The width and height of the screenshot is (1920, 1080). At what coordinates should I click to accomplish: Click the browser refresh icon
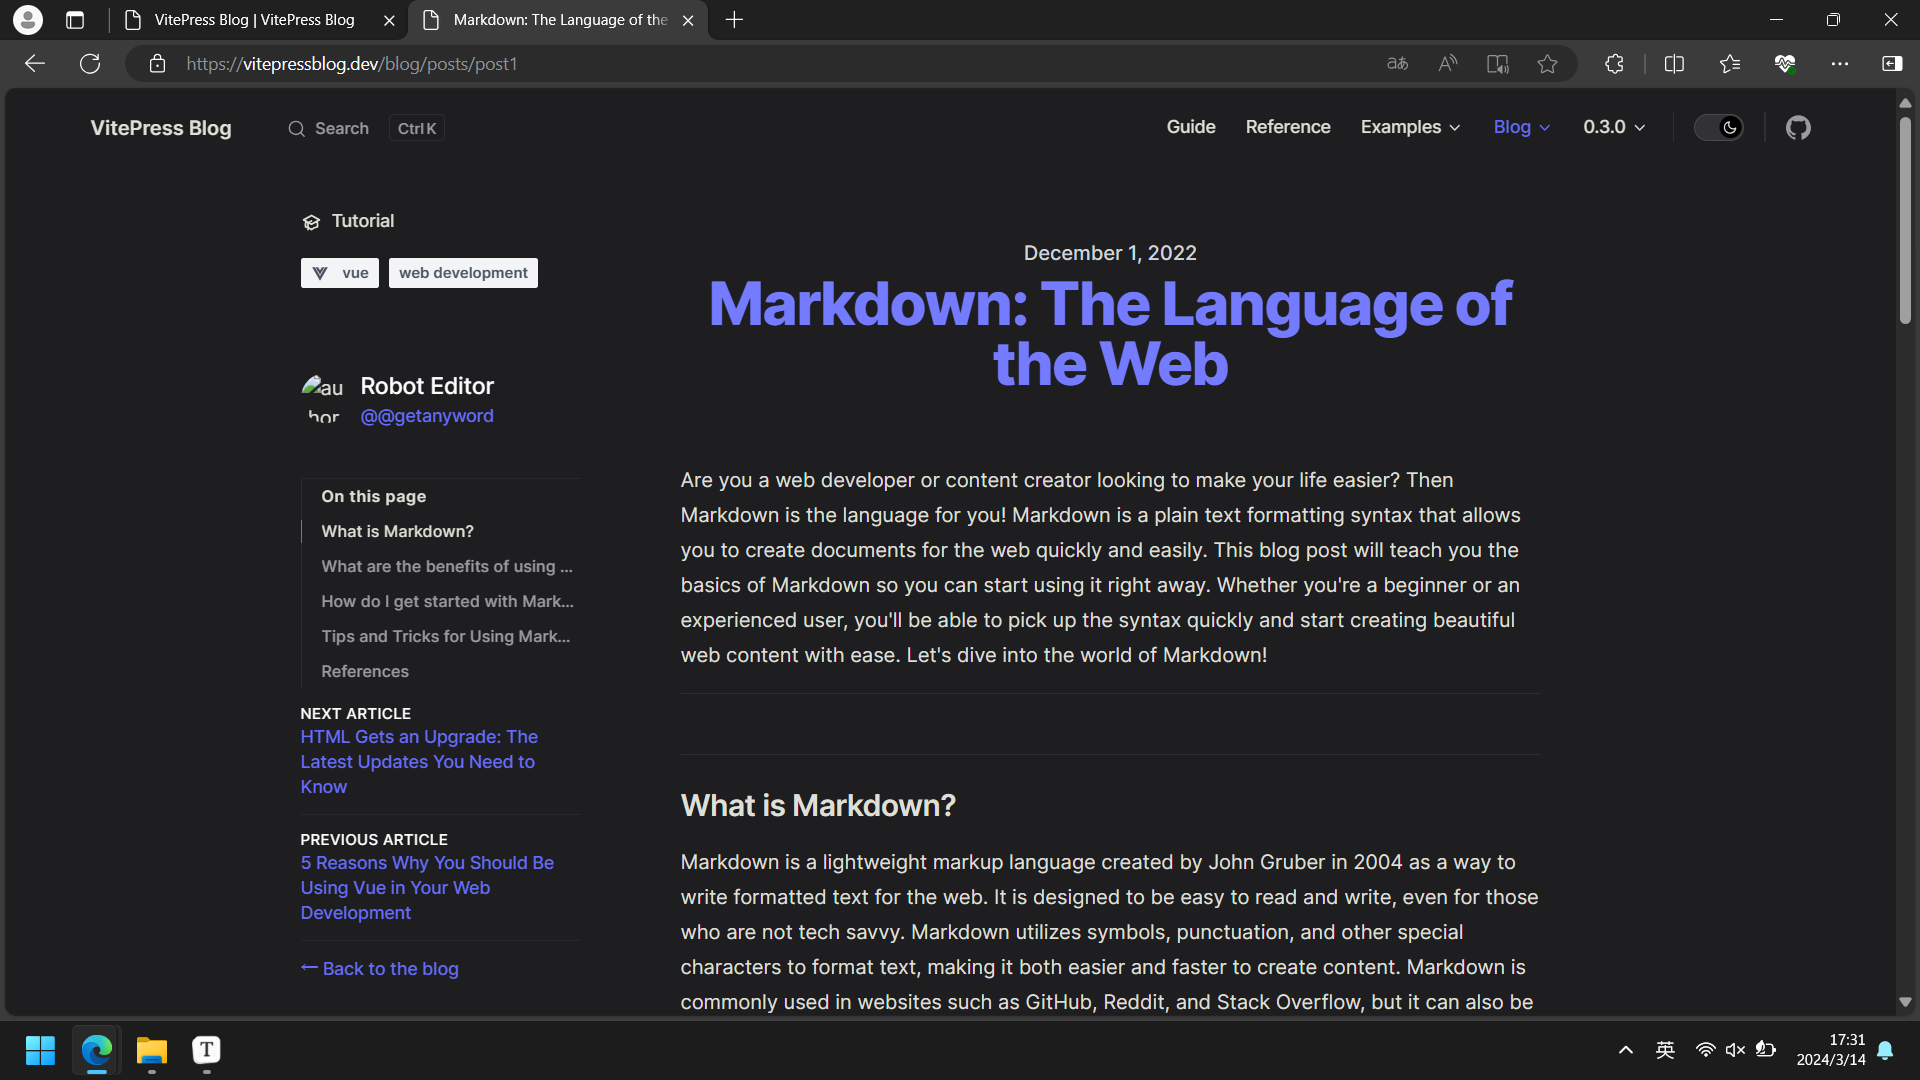point(90,64)
